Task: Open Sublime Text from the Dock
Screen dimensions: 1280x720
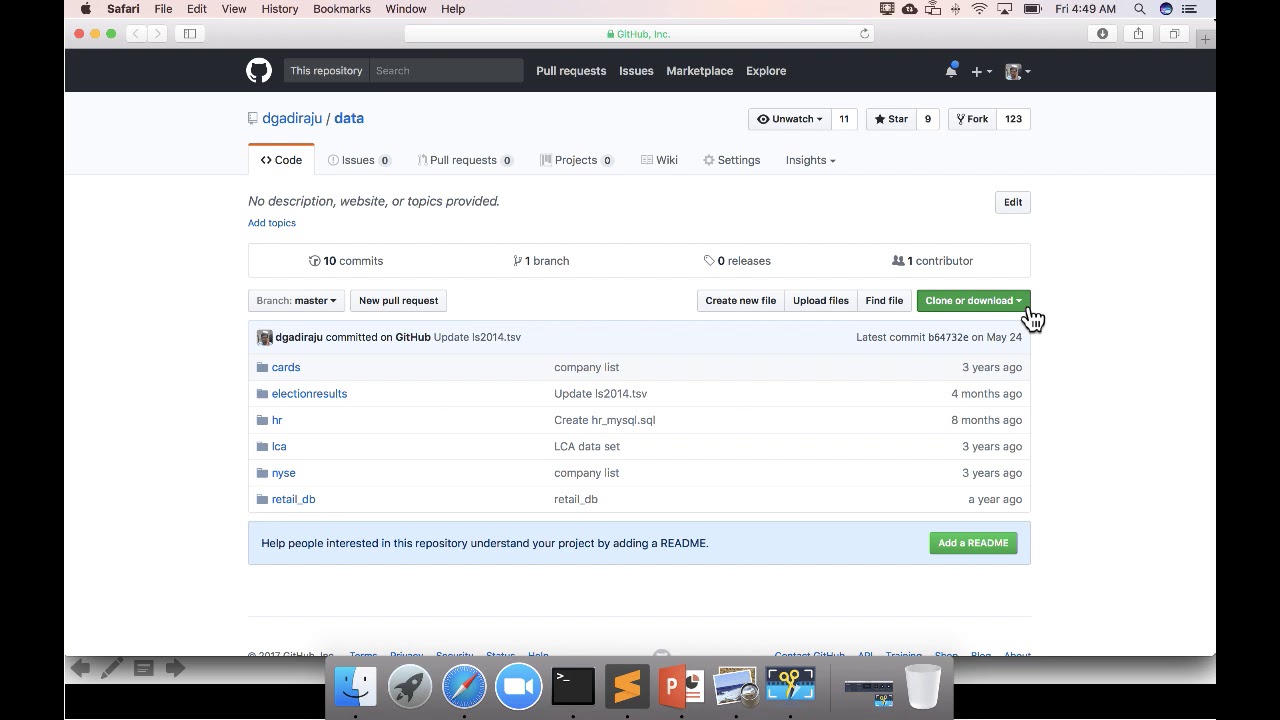Action: click(x=627, y=687)
